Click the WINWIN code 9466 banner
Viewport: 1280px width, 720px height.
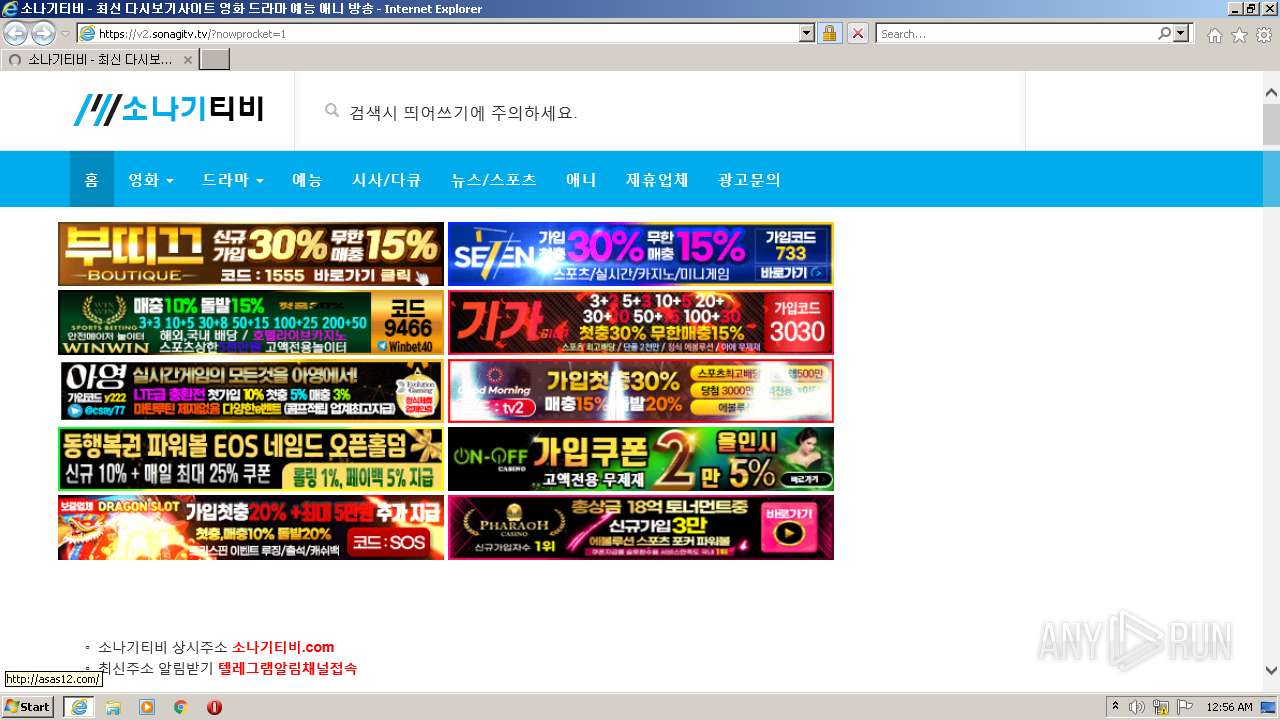point(251,322)
